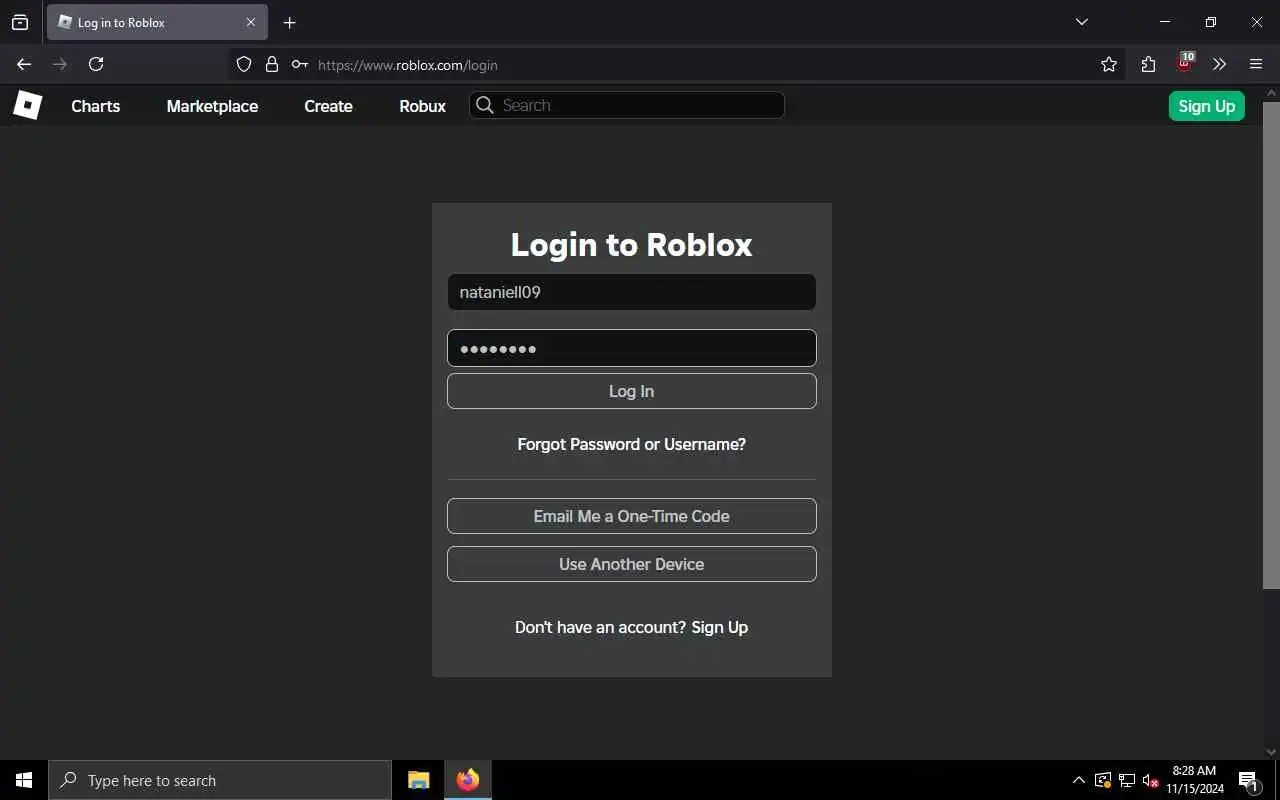Go forward to next page arrow
Screen dimensions: 1280x800
60,64
